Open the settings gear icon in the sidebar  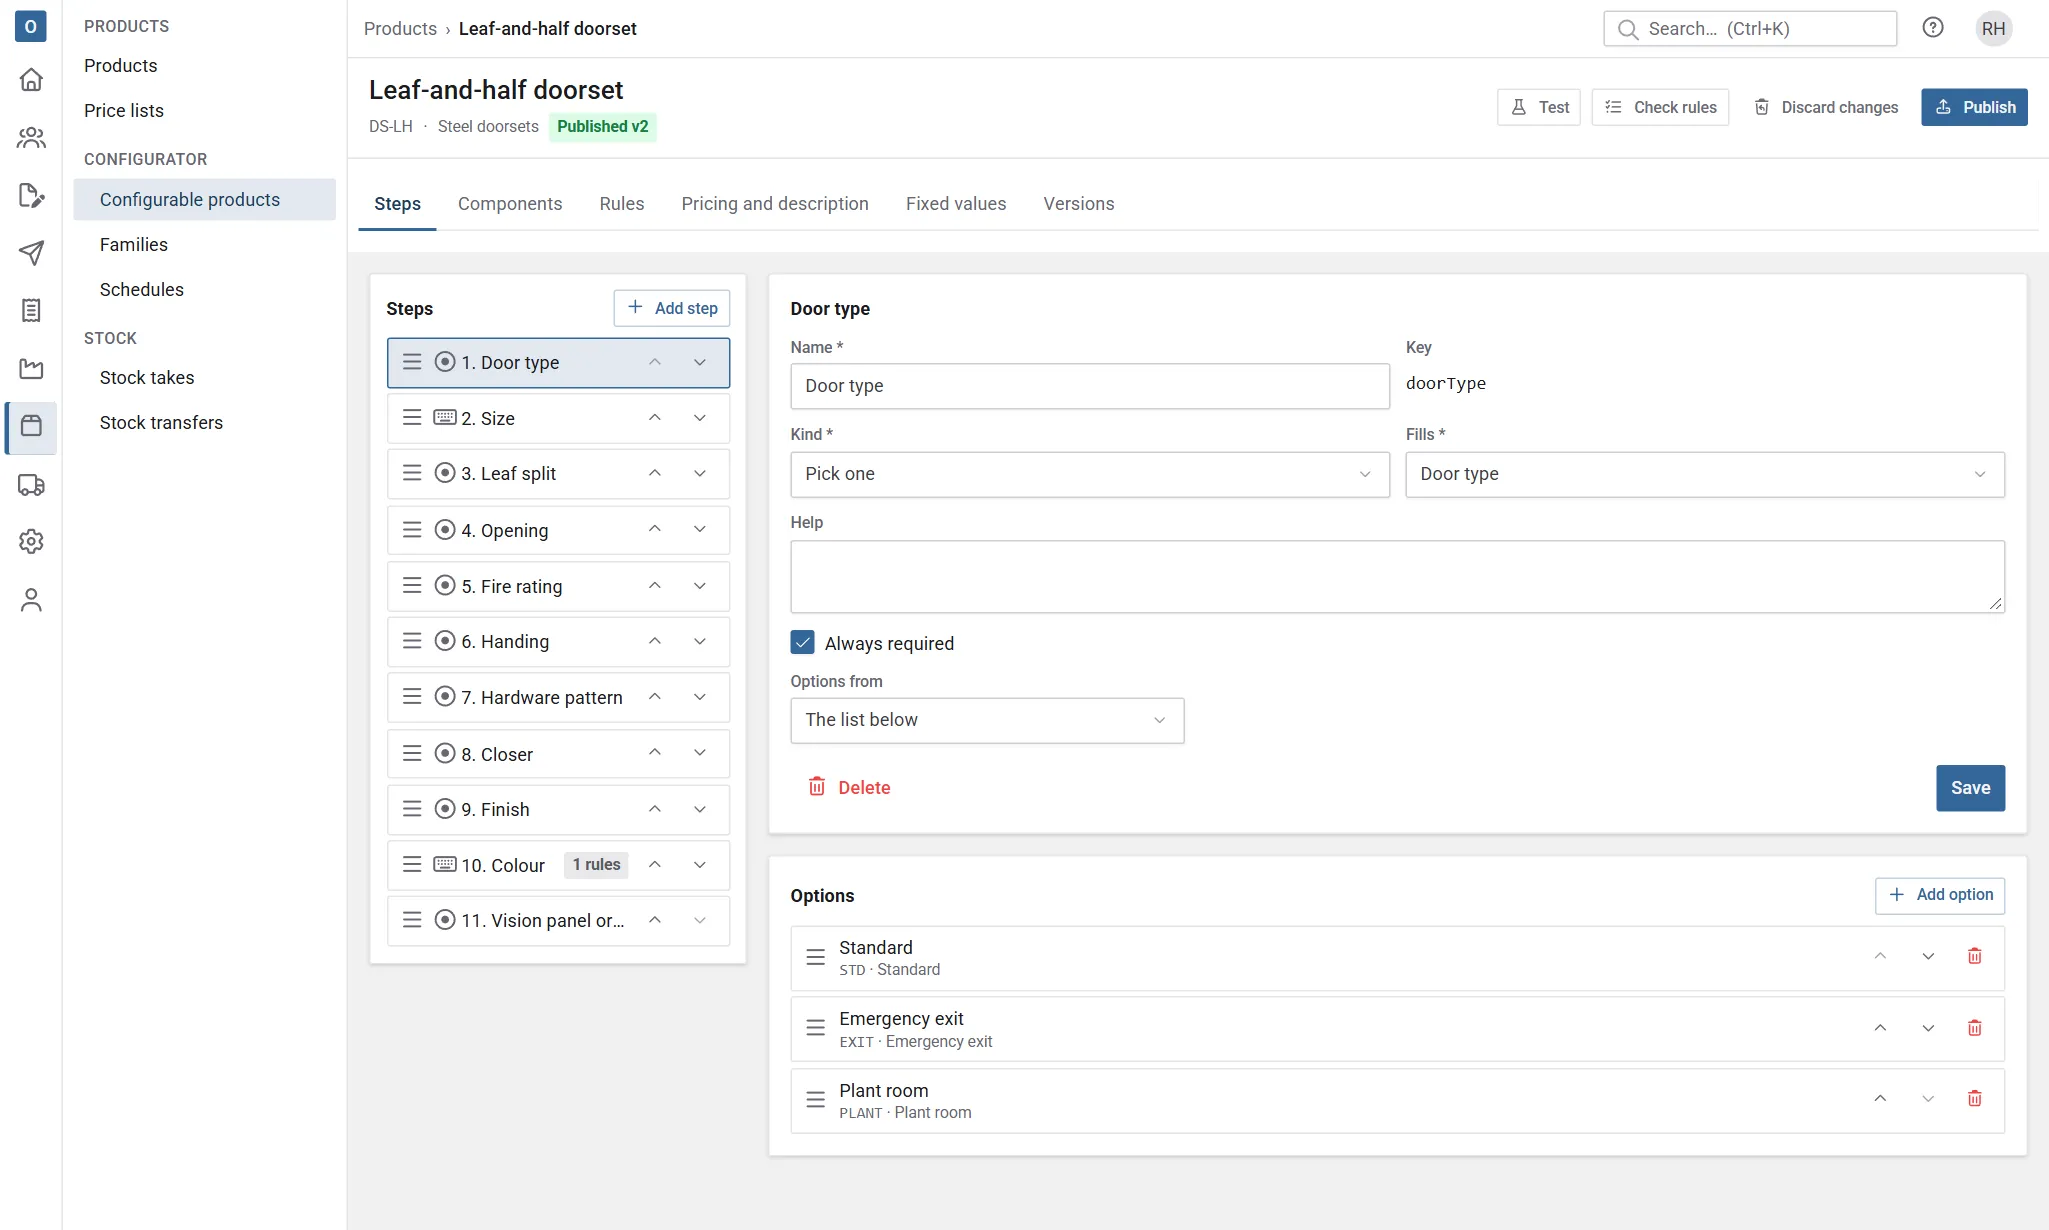(31, 541)
